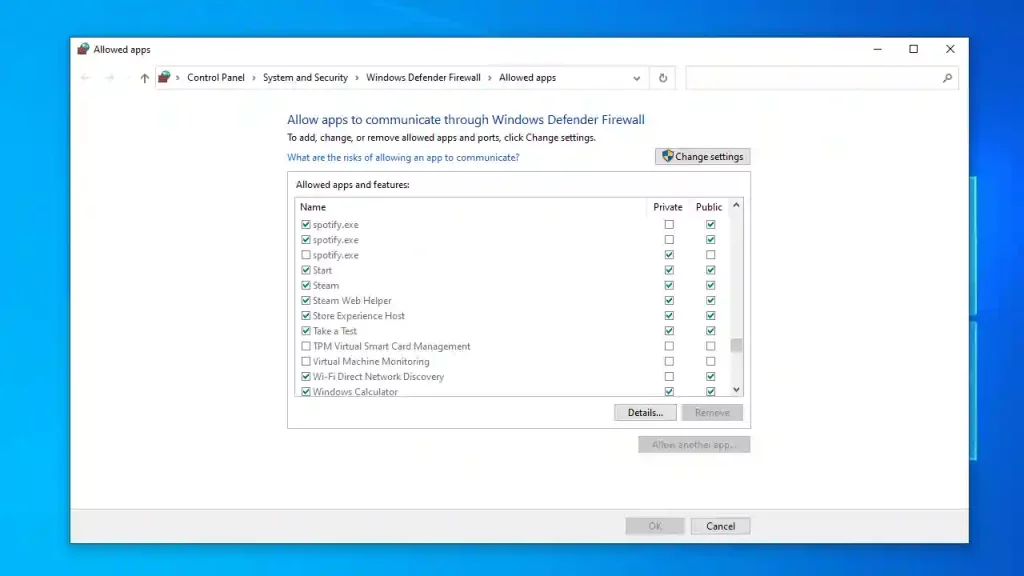Image resolution: width=1024 pixels, height=576 pixels.
Task: Click the Details... button
Action: (x=645, y=413)
